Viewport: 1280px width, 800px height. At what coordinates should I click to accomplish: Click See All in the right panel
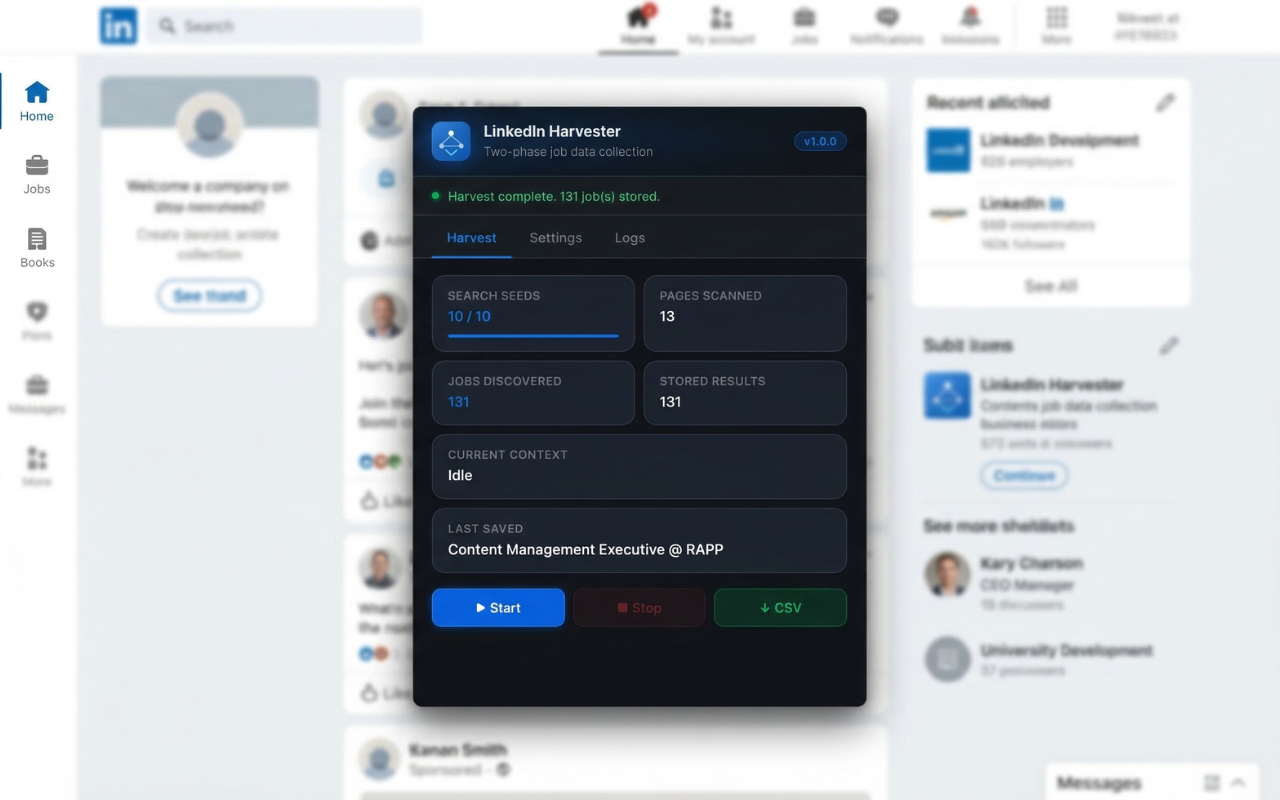point(1051,286)
